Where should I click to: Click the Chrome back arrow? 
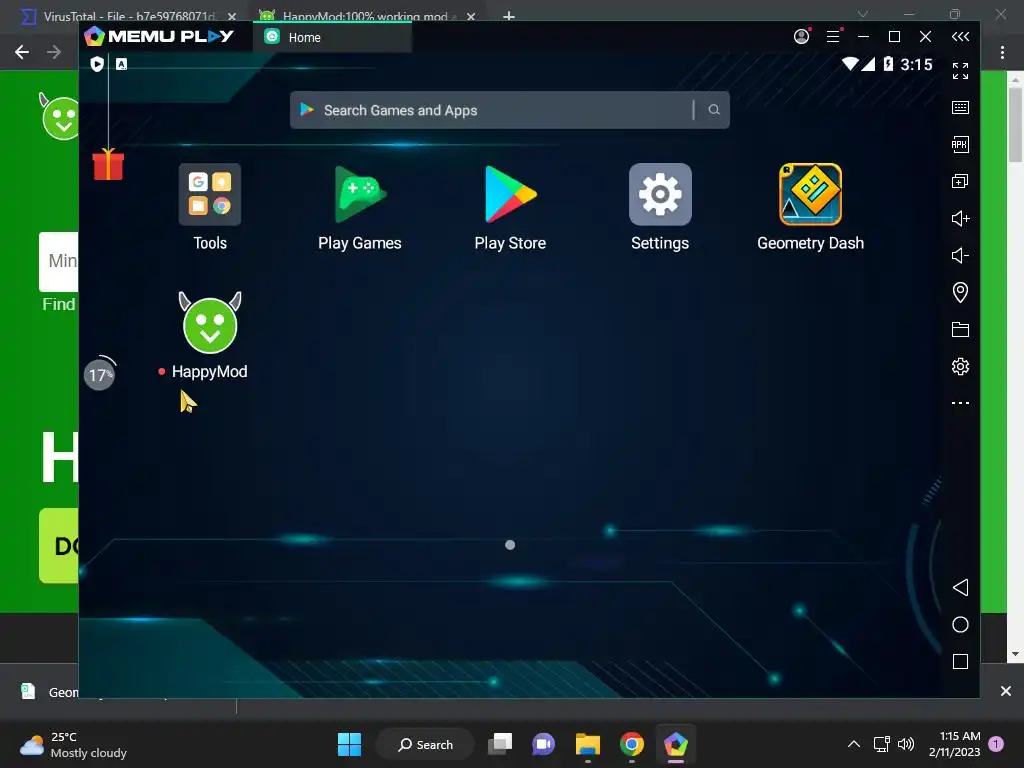pos(22,52)
